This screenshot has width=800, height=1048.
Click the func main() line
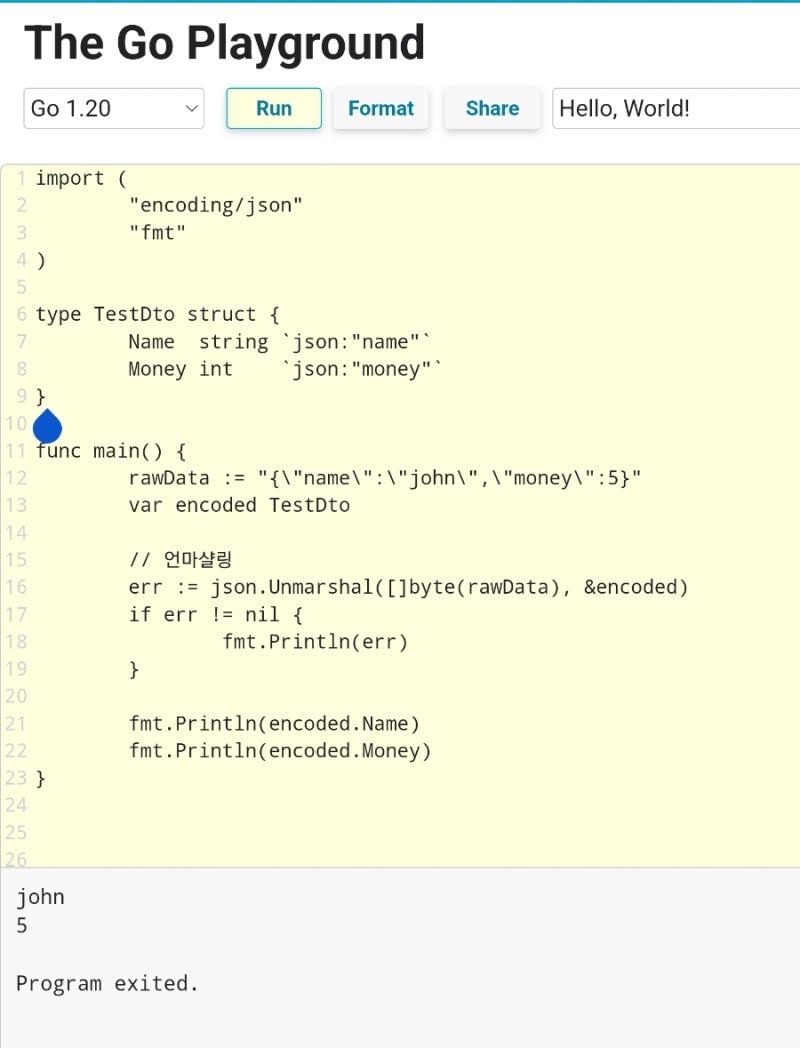[111, 451]
